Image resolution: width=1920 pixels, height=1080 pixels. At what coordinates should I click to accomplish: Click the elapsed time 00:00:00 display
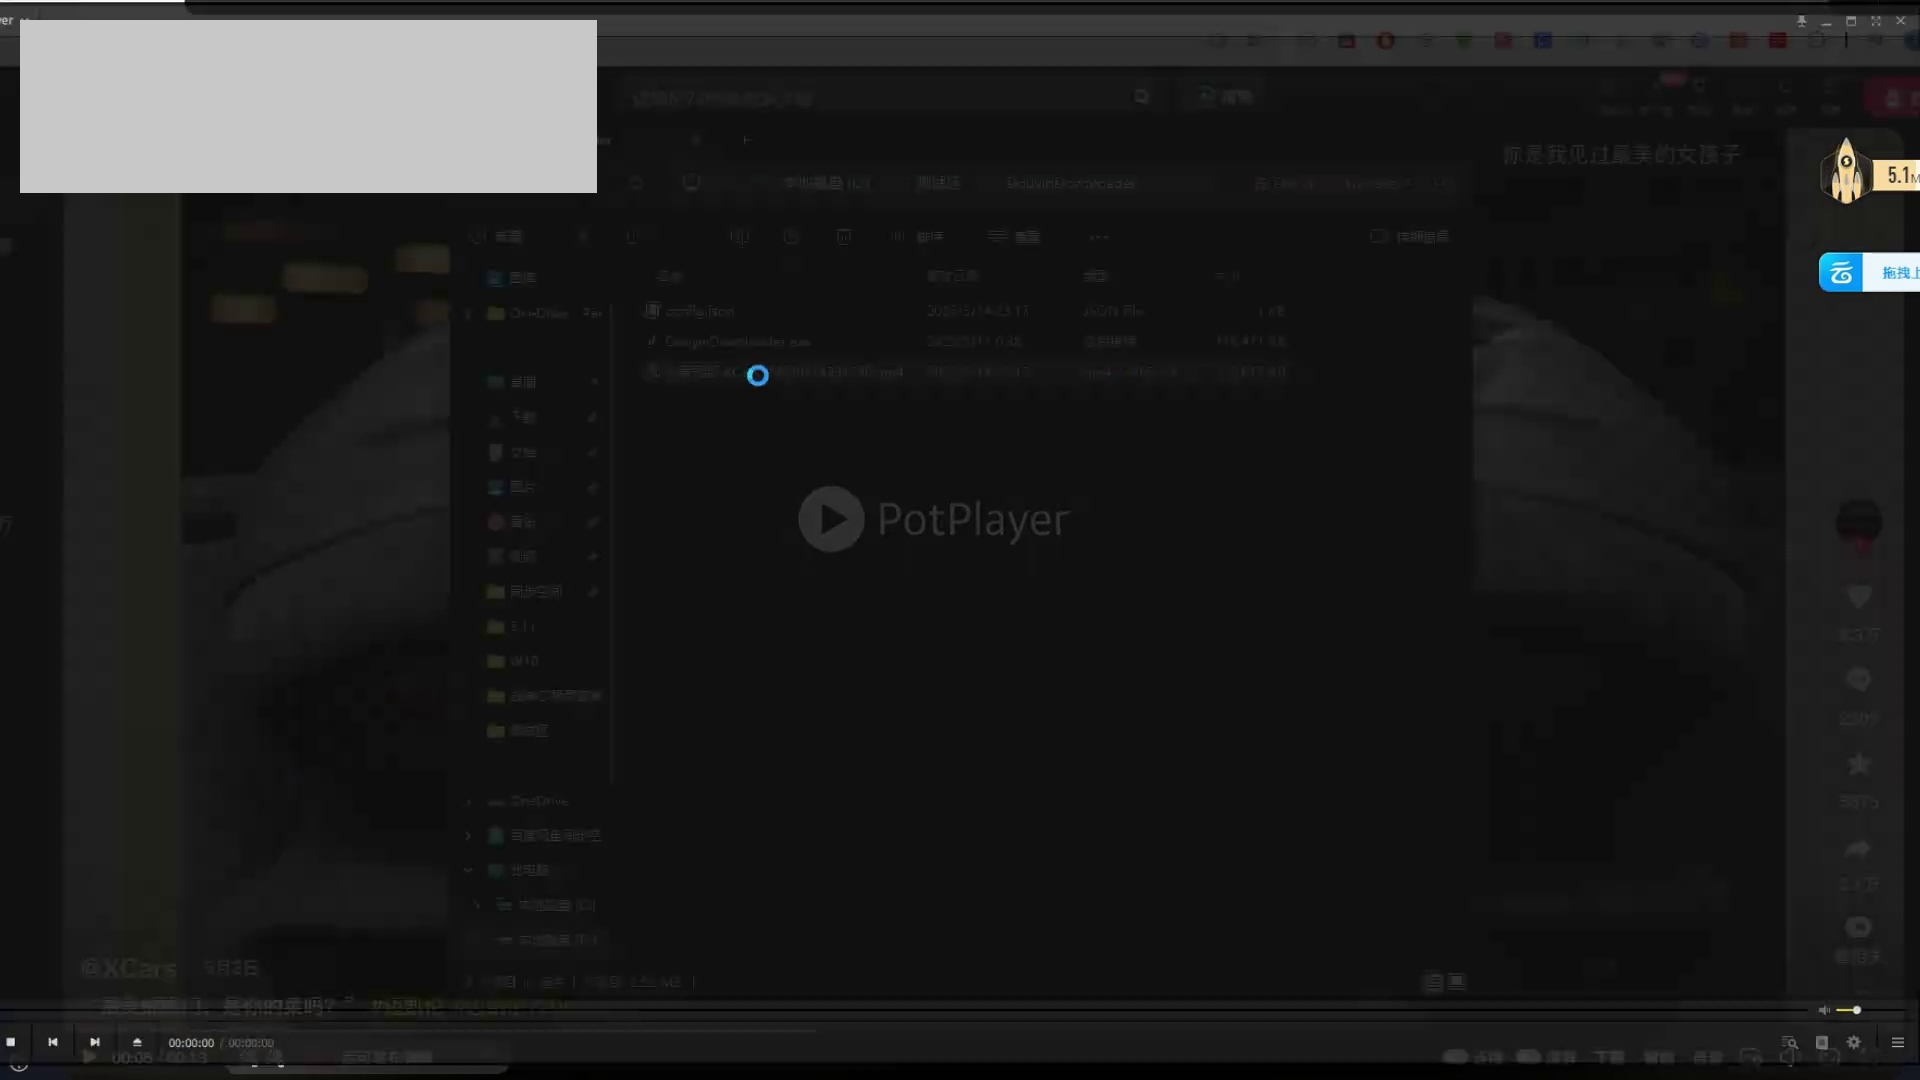pyautogui.click(x=190, y=1043)
